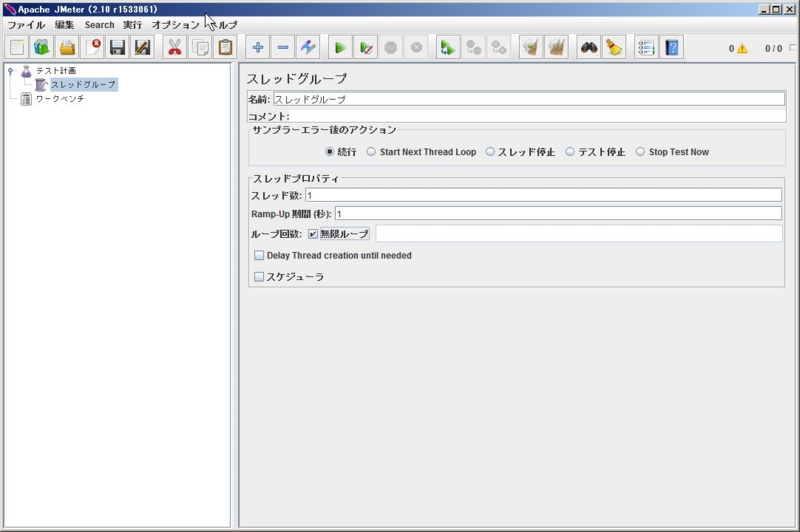Click the 0/0 thread count indicator
This screenshot has width=800, height=532.
tap(773, 48)
